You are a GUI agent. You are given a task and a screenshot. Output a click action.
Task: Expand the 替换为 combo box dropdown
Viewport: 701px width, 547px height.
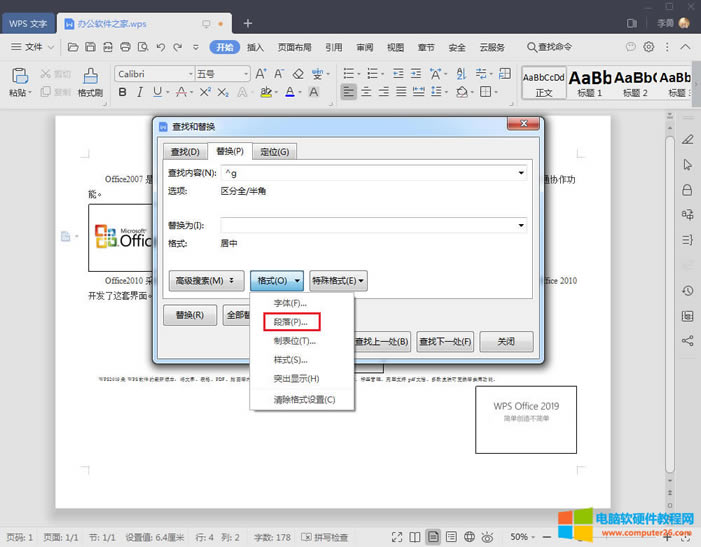[521, 225]
